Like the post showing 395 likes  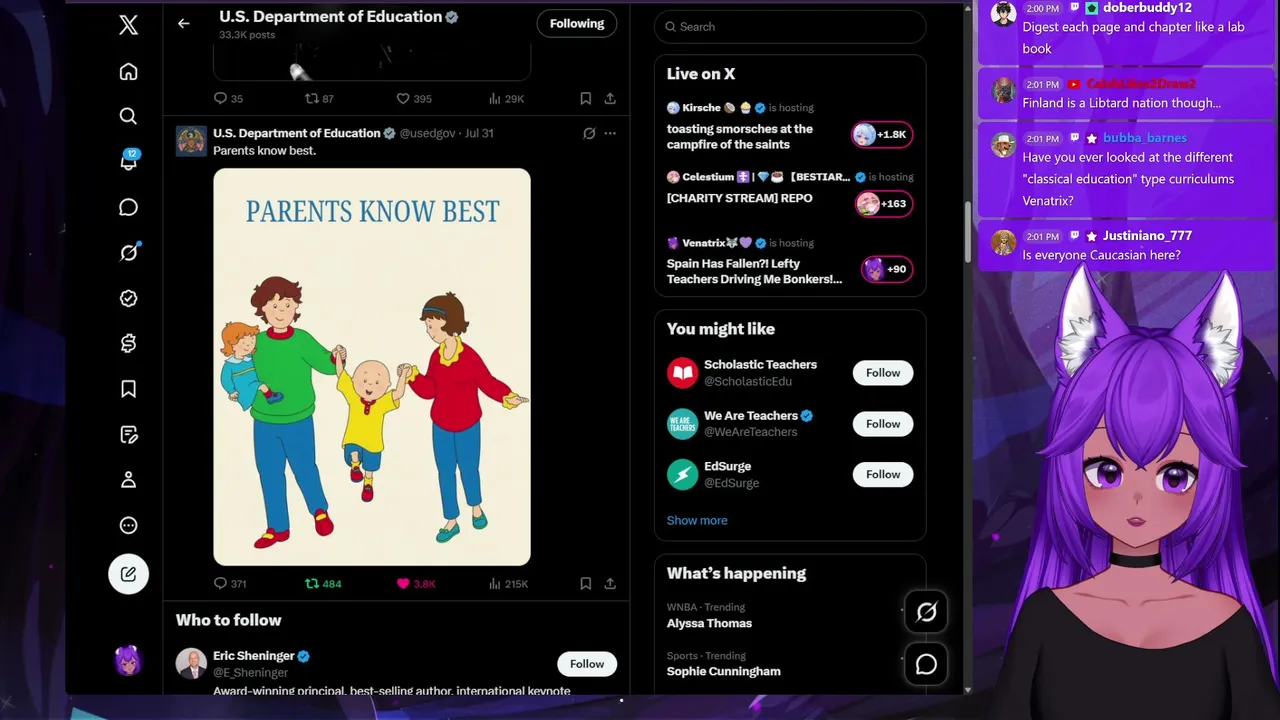coord(414,98)
